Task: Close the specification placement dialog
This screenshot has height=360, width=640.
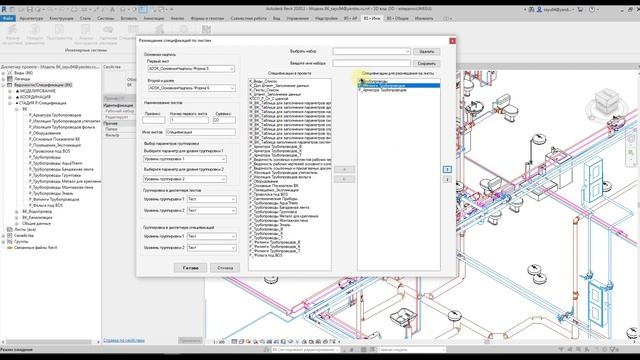Action: tap(452, 41)
